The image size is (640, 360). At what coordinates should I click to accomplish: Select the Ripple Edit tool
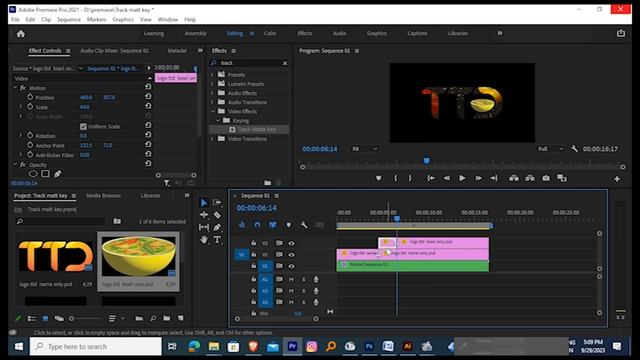204,215
